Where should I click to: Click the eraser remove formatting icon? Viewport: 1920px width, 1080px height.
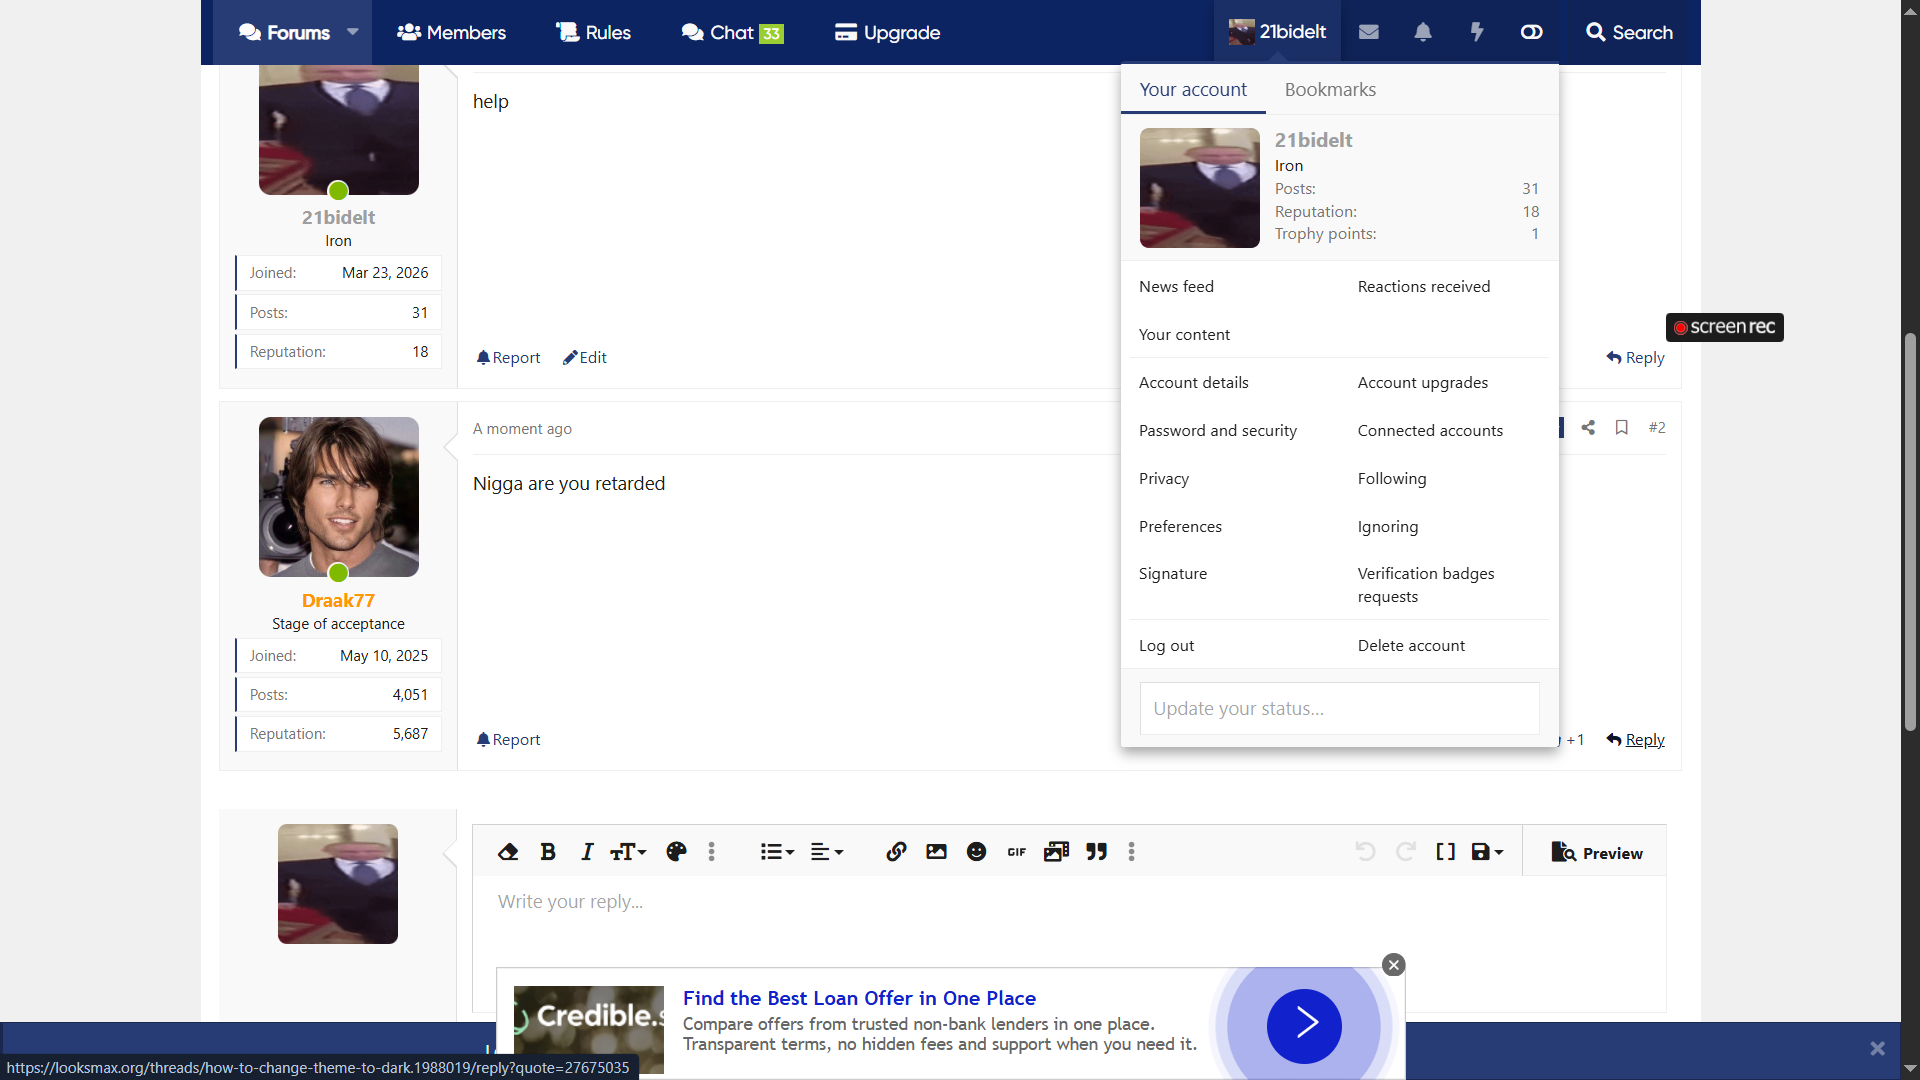click(x=508, y=852)
